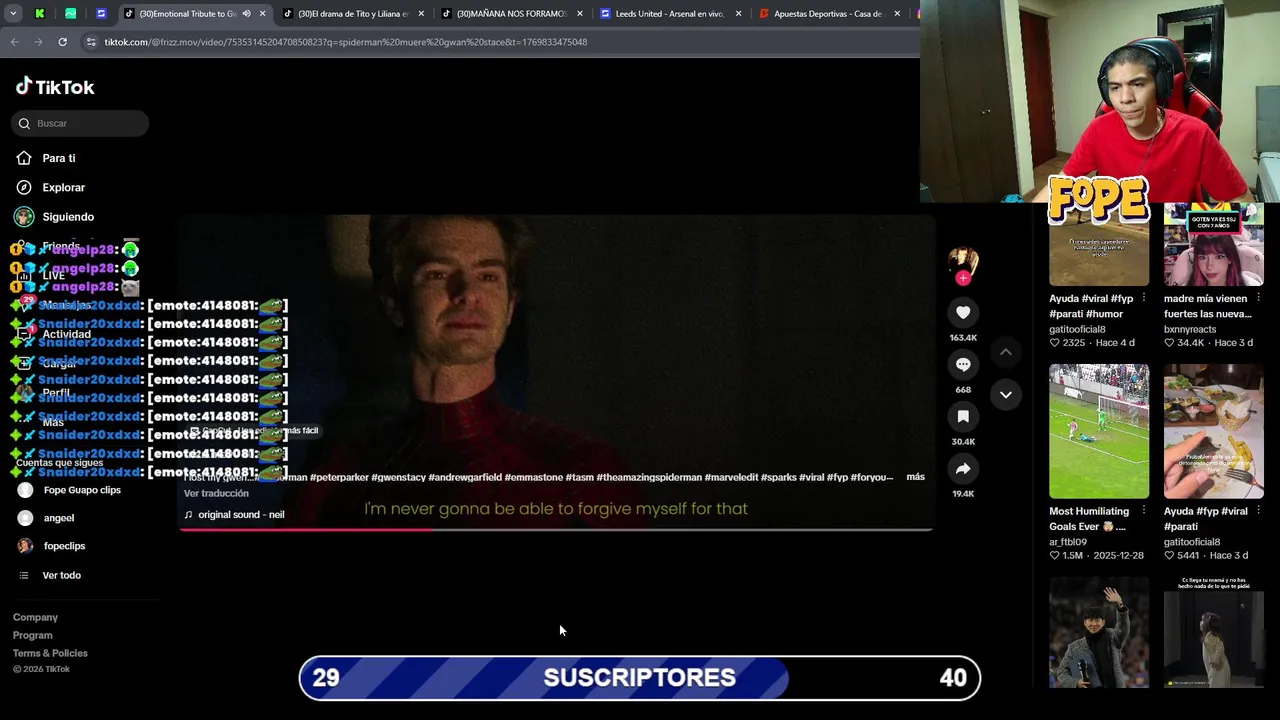The width and height of the screenshot is (1280, 720).
Task: Open 'madre mía vienen fuertes' video thumbnail
Action: click(1213, 245)
